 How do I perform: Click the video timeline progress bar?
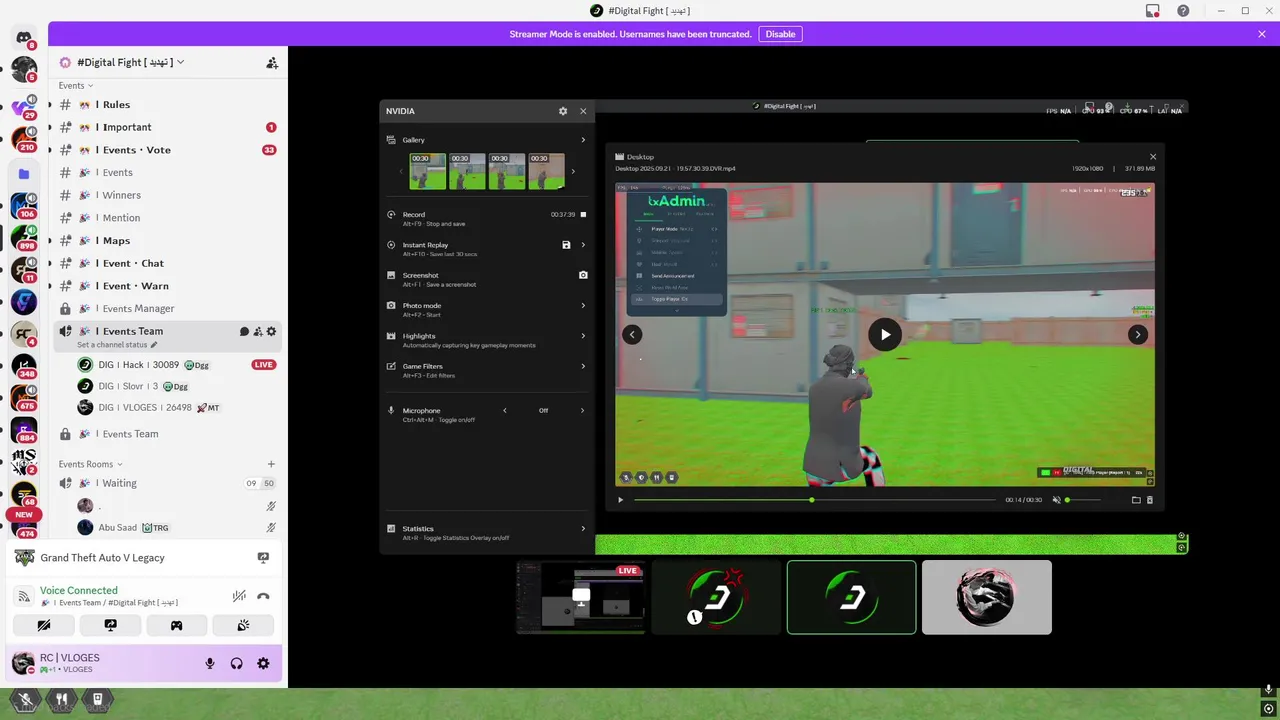pos(815,500)
